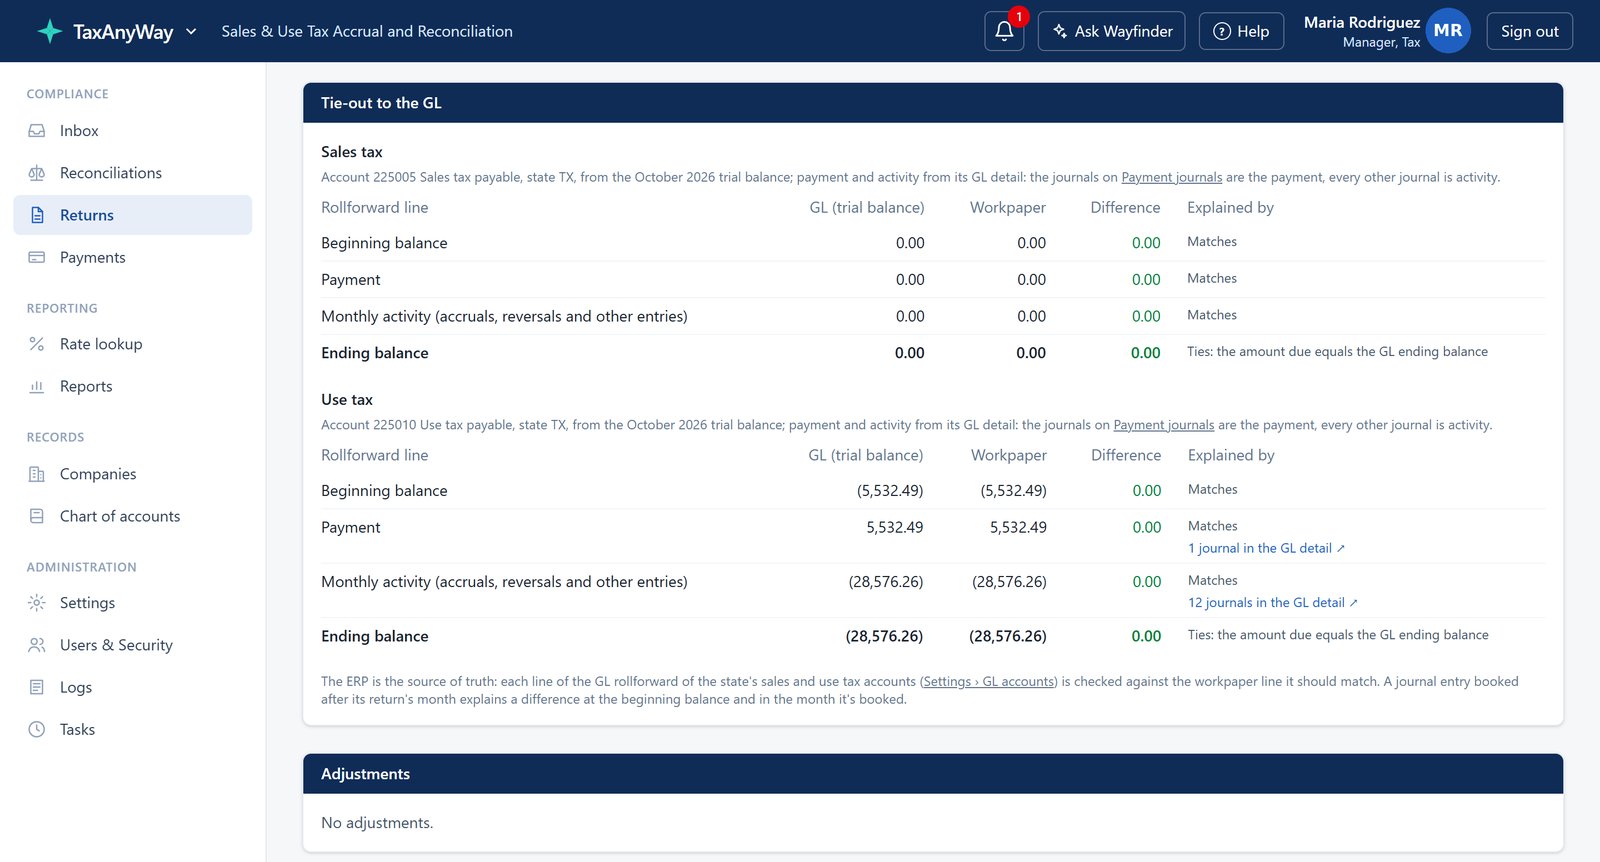Viewport: 1600px width, 862px height.
Task: Click the Reports bar chart icon
Action: pos(37,386)
